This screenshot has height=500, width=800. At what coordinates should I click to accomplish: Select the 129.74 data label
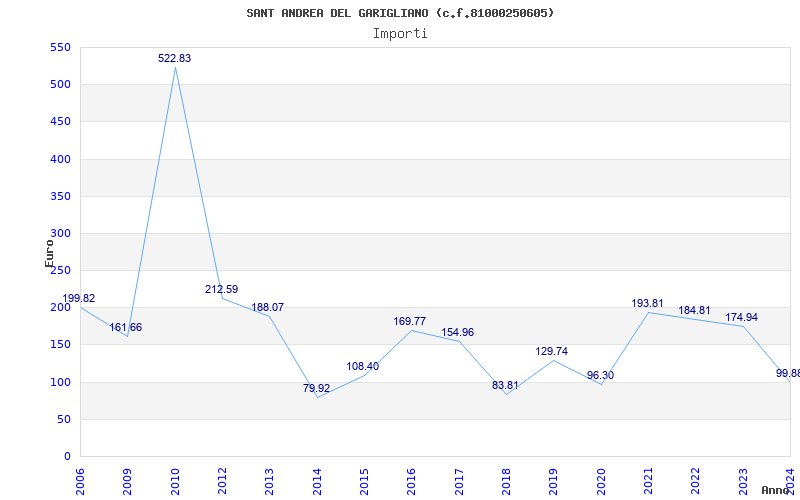click(552, 352)
